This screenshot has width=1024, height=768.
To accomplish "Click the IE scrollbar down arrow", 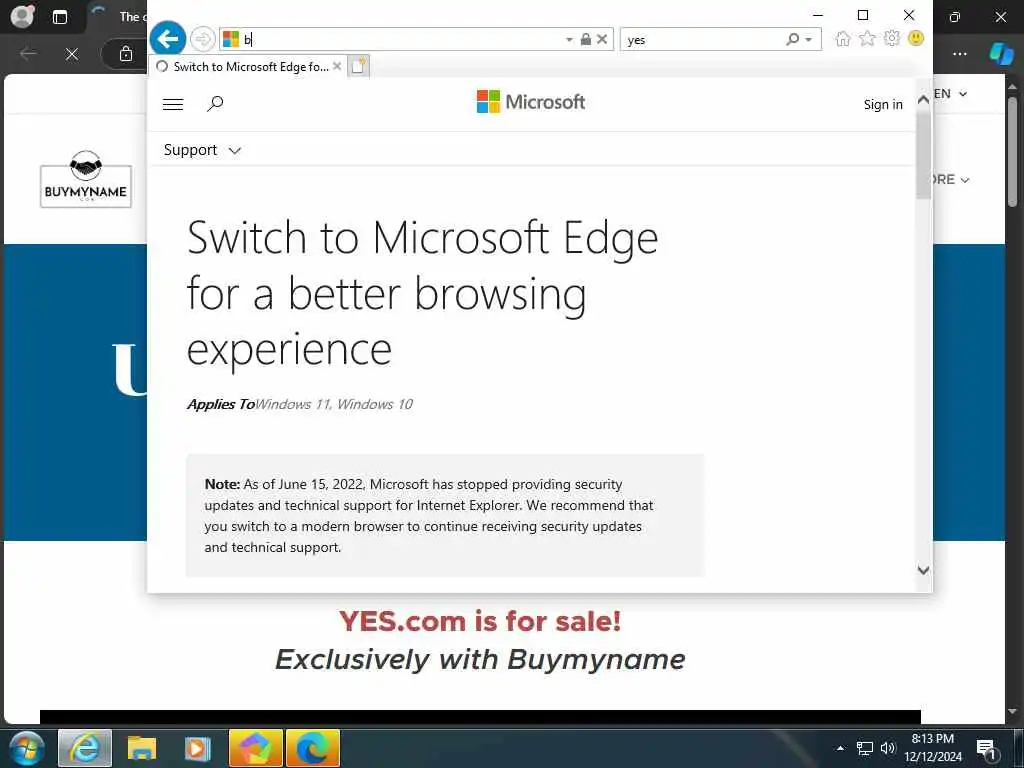I will pos(923,570).
